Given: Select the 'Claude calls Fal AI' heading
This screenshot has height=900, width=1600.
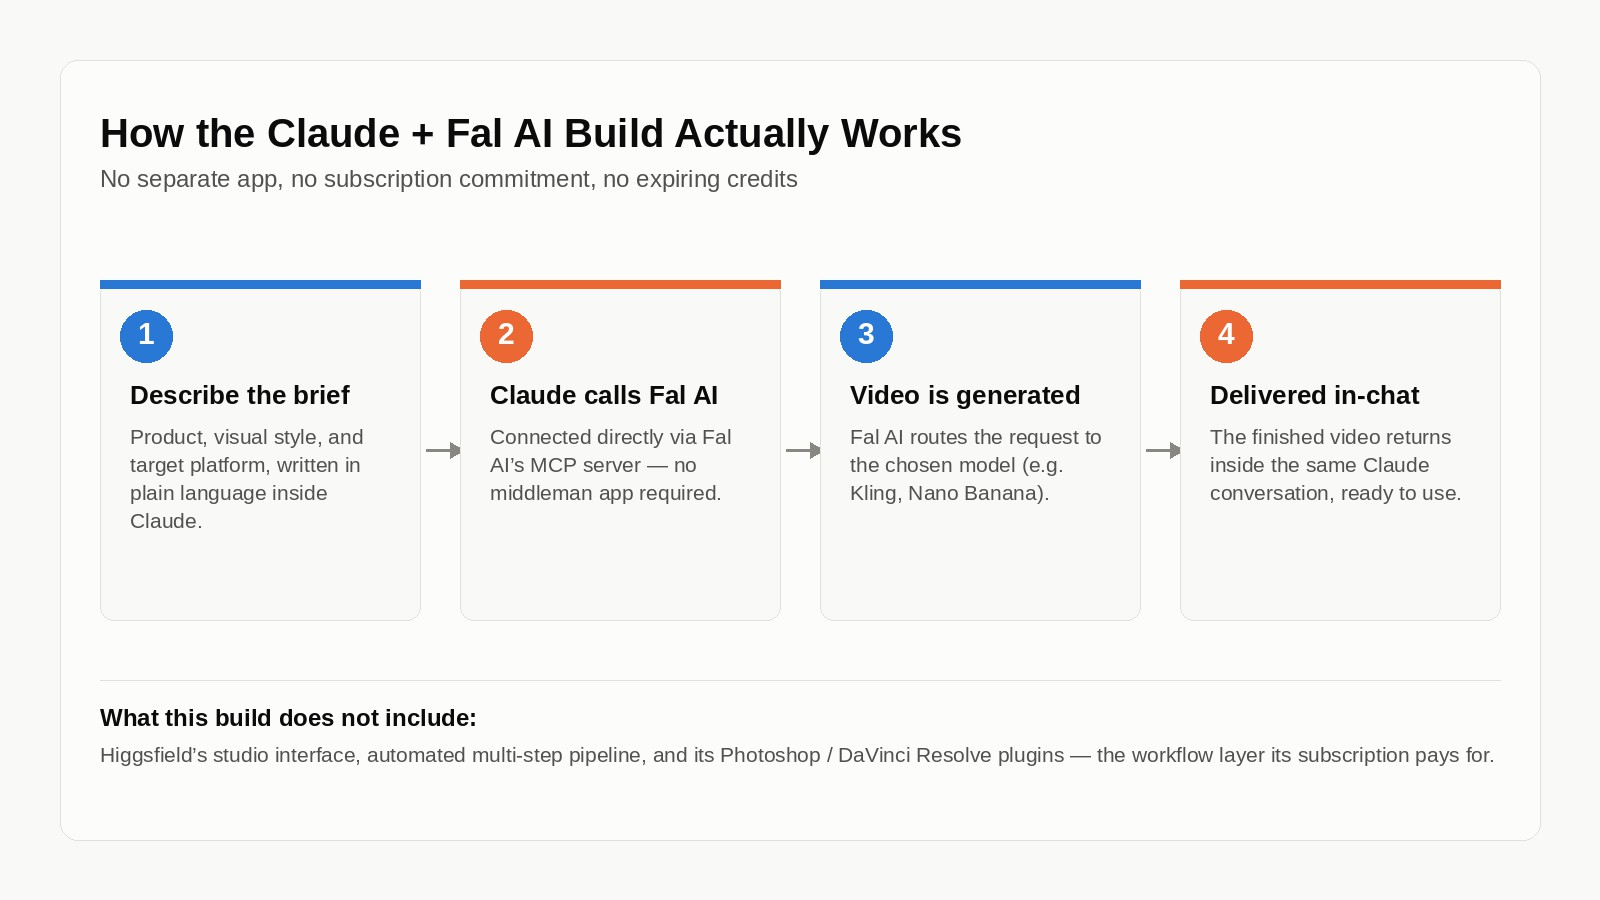Looking at the screenshot, I should coord(604,395).
